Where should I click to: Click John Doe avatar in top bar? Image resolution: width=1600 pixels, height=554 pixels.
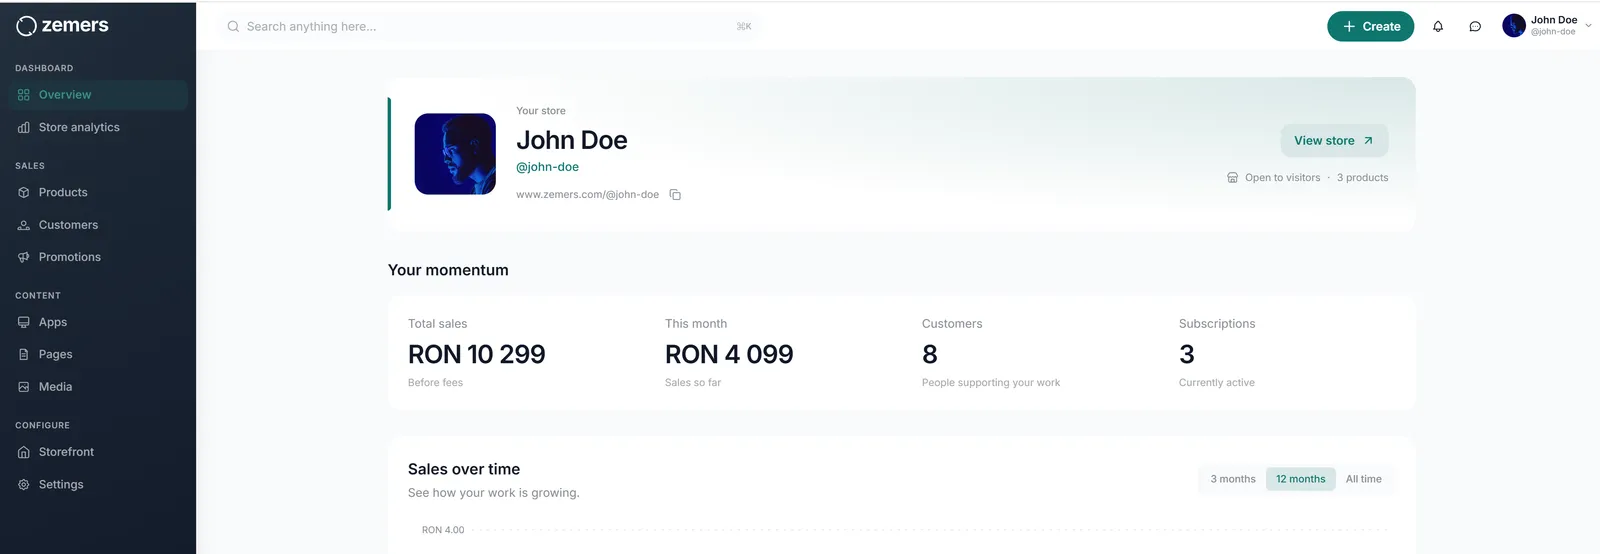coord(1514,26)
